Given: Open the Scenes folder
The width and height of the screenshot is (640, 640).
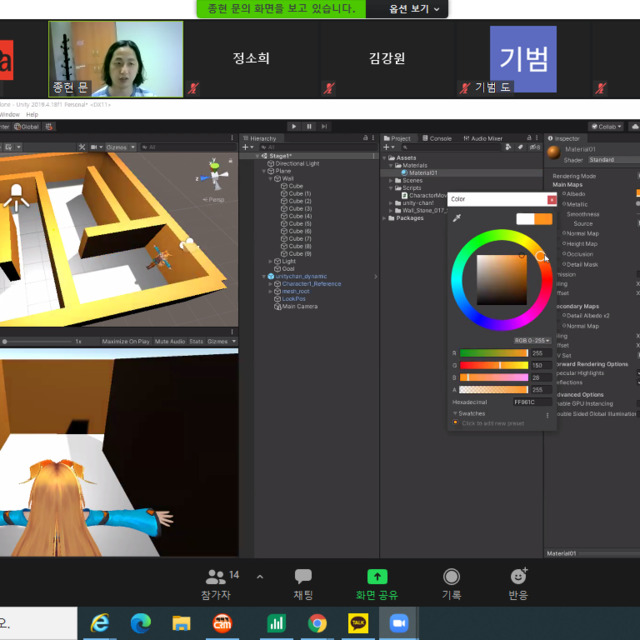Looking at the screenshot, I should click(412, 180).
